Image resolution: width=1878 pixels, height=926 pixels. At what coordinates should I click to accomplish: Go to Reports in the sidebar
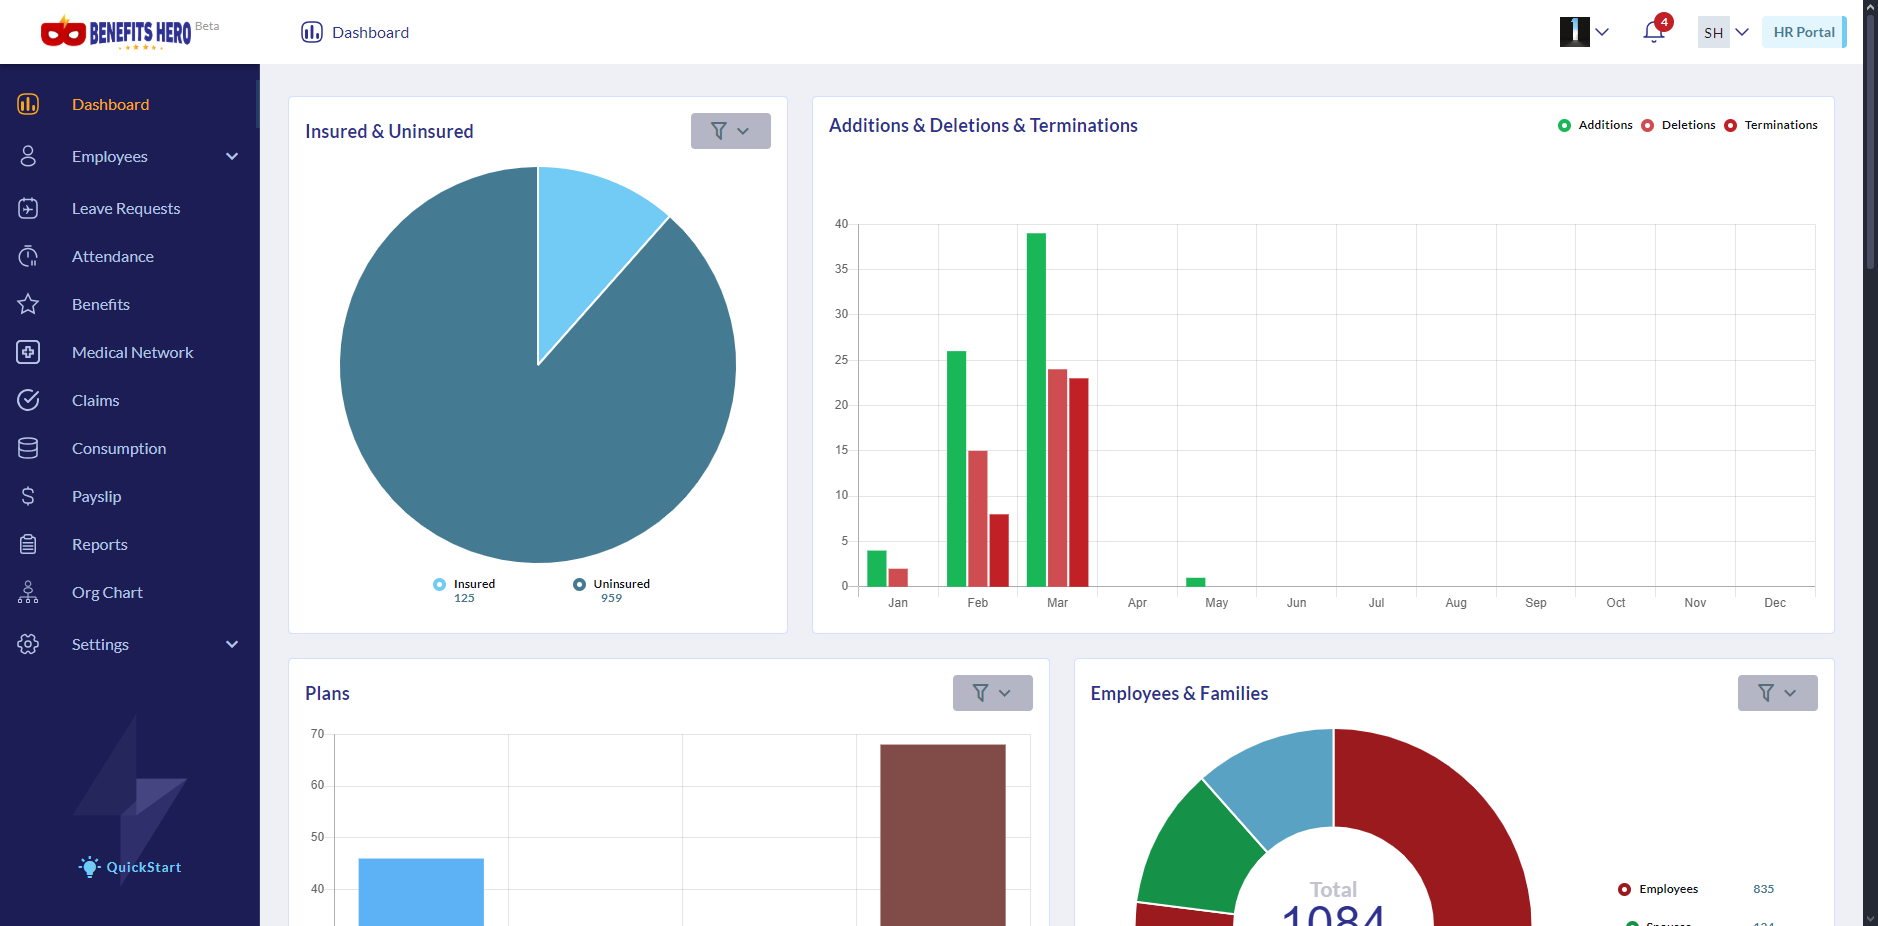tap(100, 544)
